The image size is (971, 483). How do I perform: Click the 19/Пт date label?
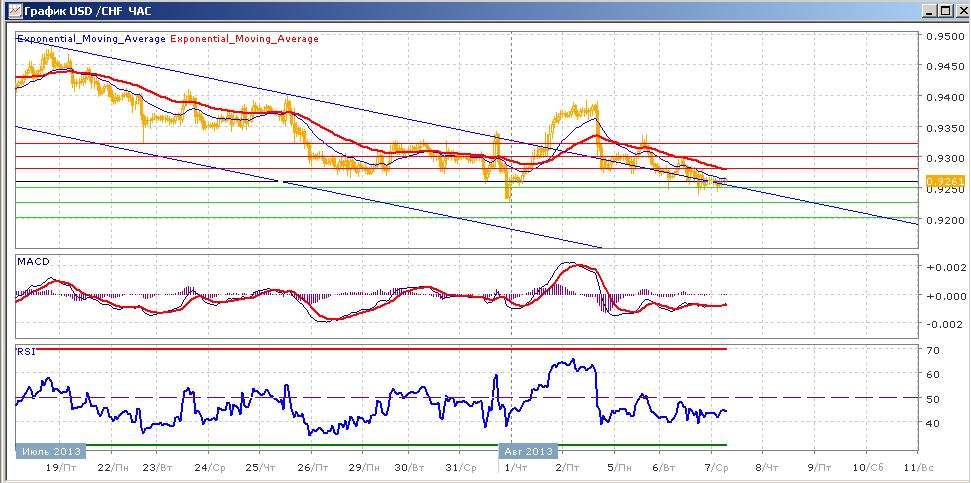click(61, 466)
